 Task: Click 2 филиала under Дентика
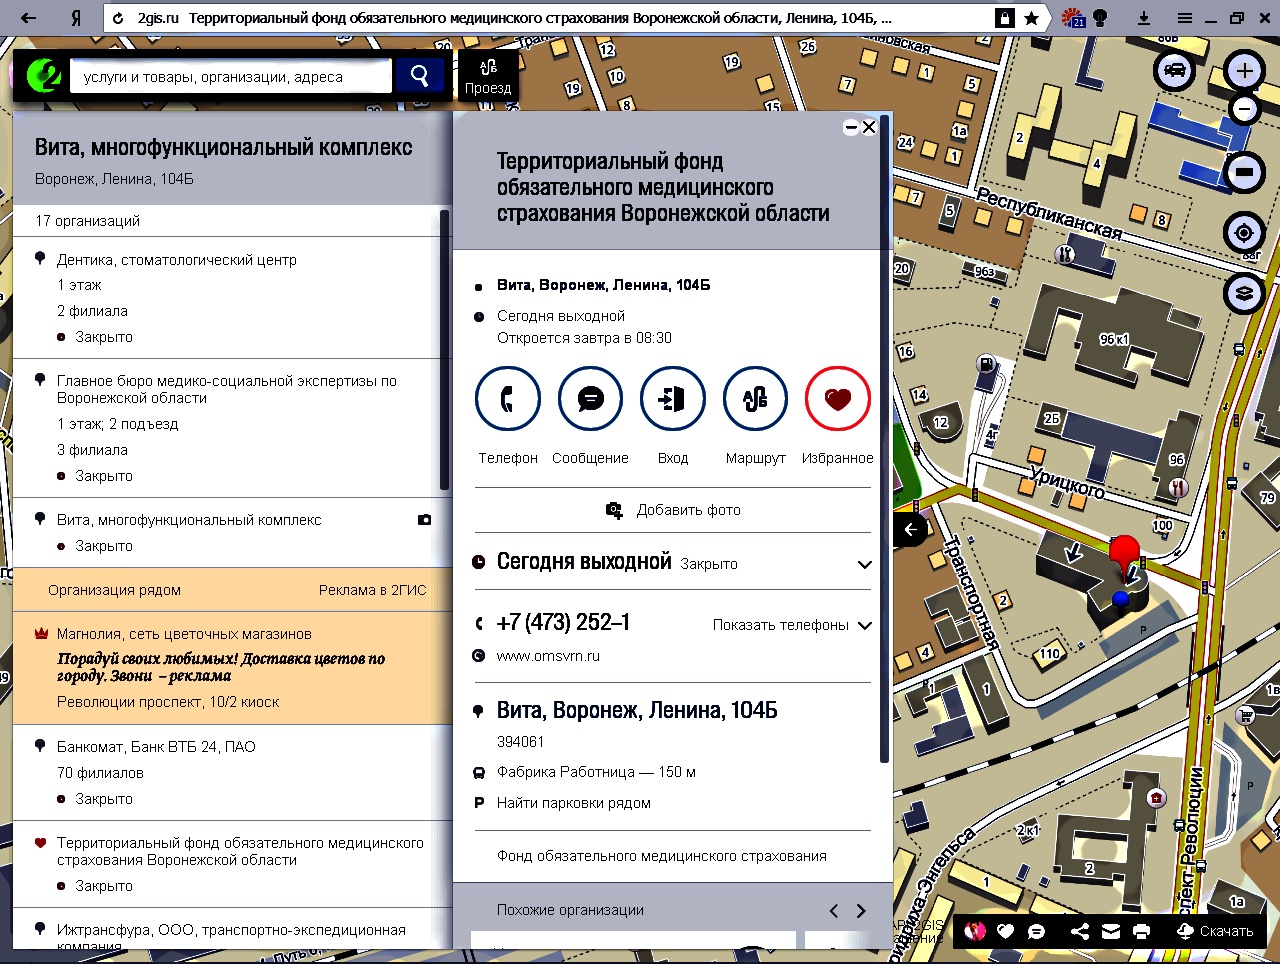[92, 311]
